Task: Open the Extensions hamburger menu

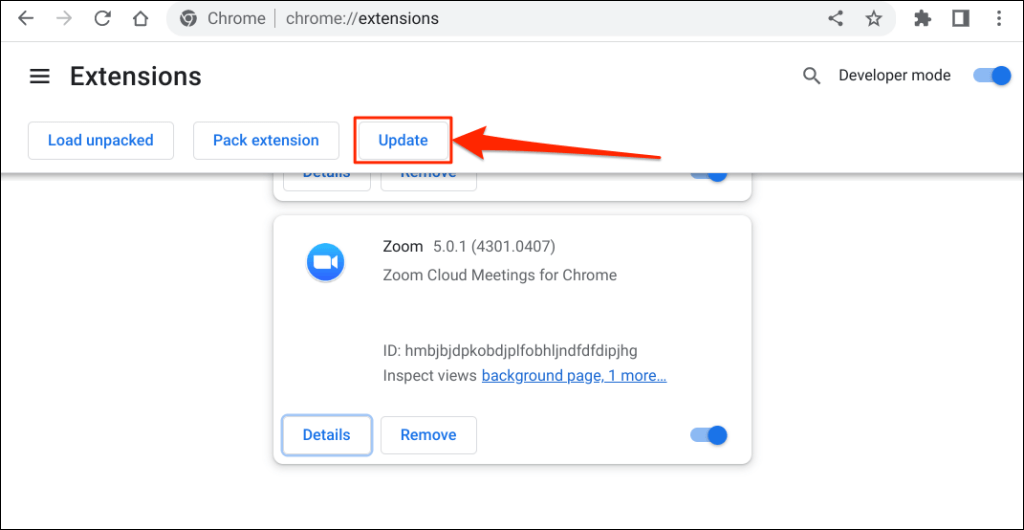Action: [40, 76]
